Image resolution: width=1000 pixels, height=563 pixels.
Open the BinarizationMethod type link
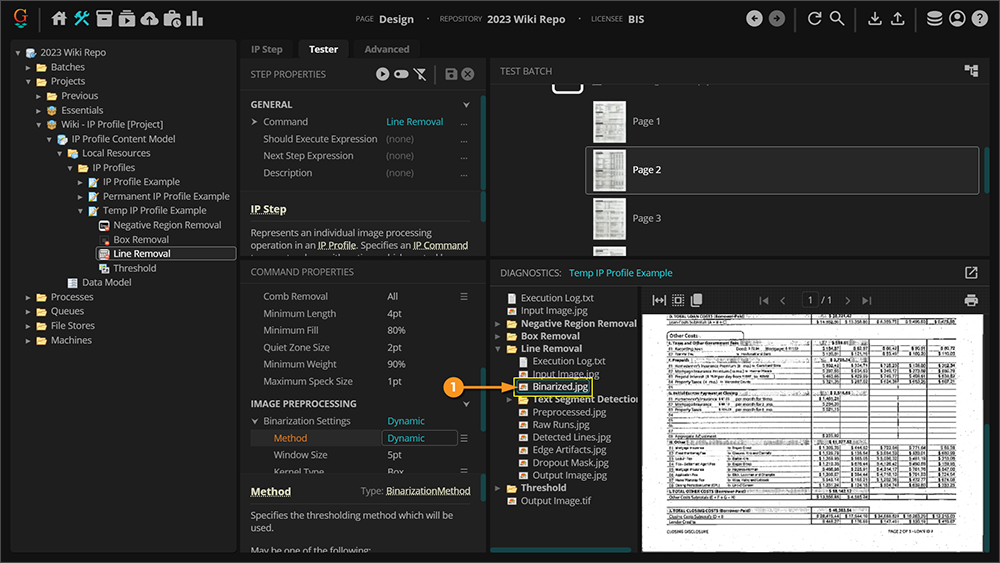[x=428, y=491]
